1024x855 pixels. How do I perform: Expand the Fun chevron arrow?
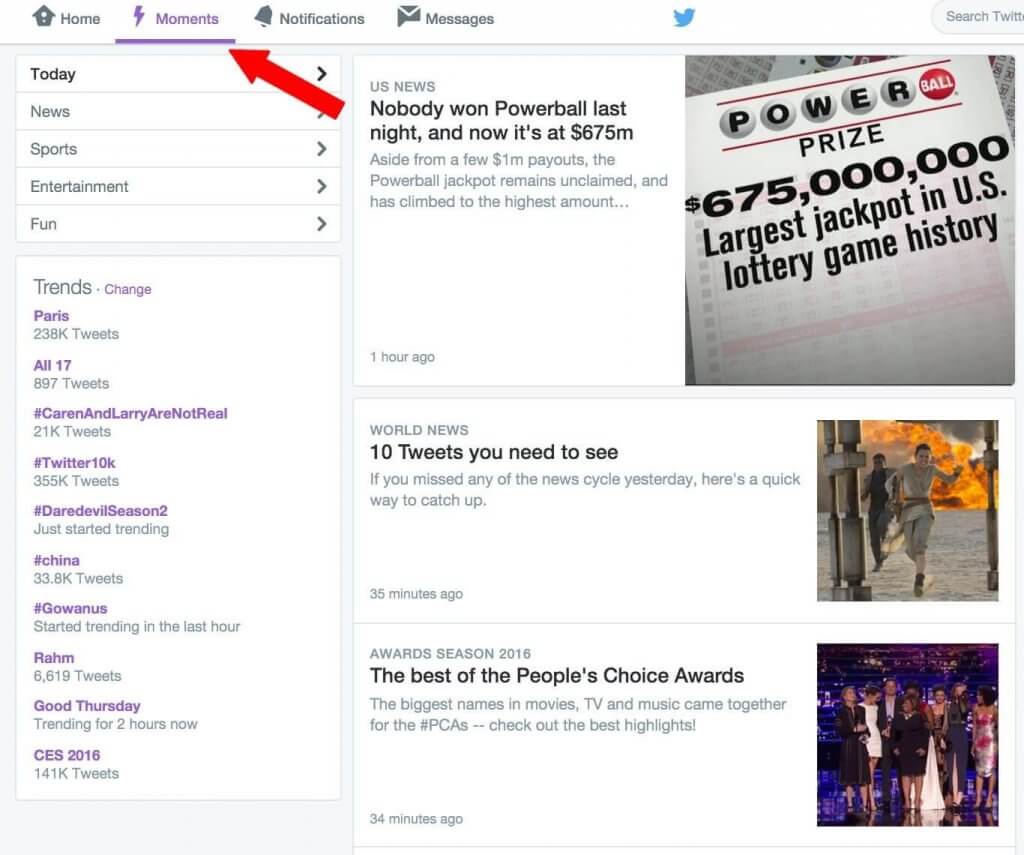pos(321,224)
